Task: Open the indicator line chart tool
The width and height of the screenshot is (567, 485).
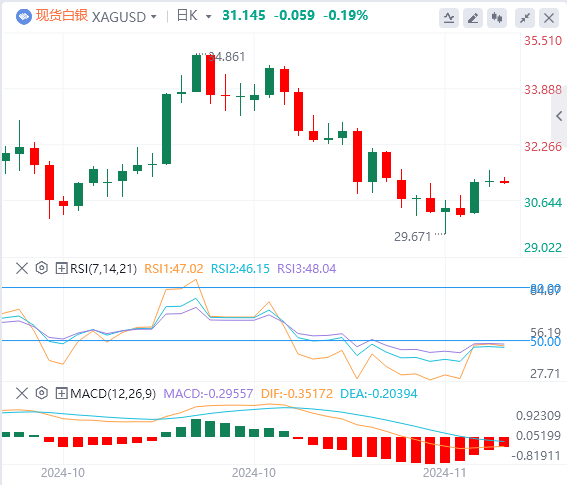Action: (x=449, y=18)
